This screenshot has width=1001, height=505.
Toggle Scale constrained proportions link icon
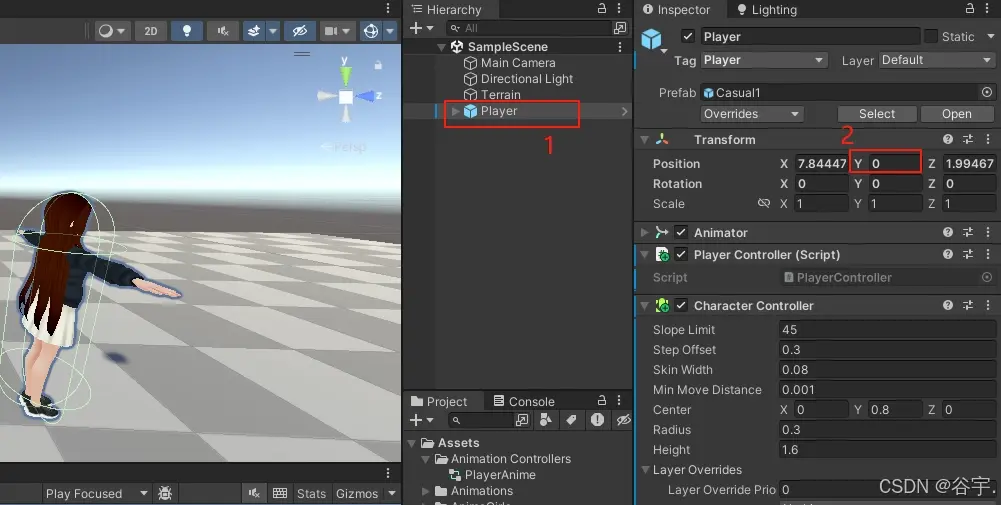[764, 203]
